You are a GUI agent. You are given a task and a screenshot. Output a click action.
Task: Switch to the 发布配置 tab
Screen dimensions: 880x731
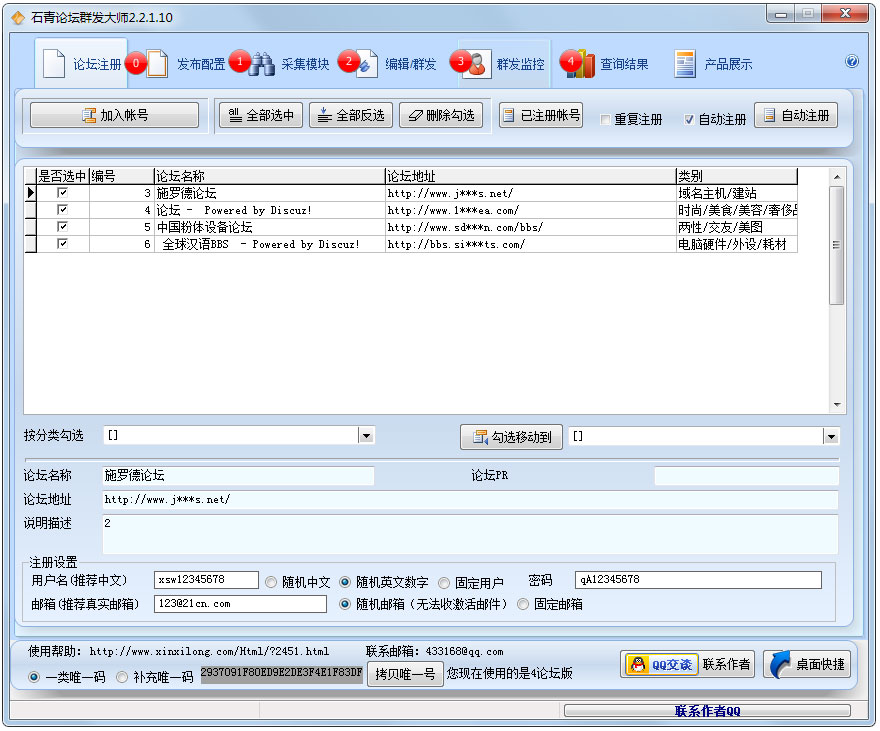187,64
